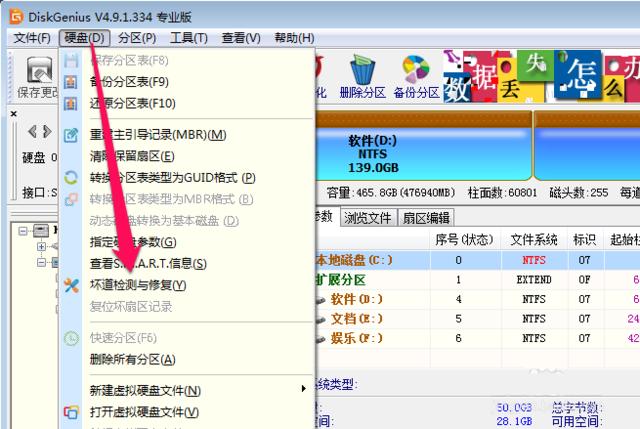
Task: Select 还原分区表(F10) menu entry
Action: (133, 103)
